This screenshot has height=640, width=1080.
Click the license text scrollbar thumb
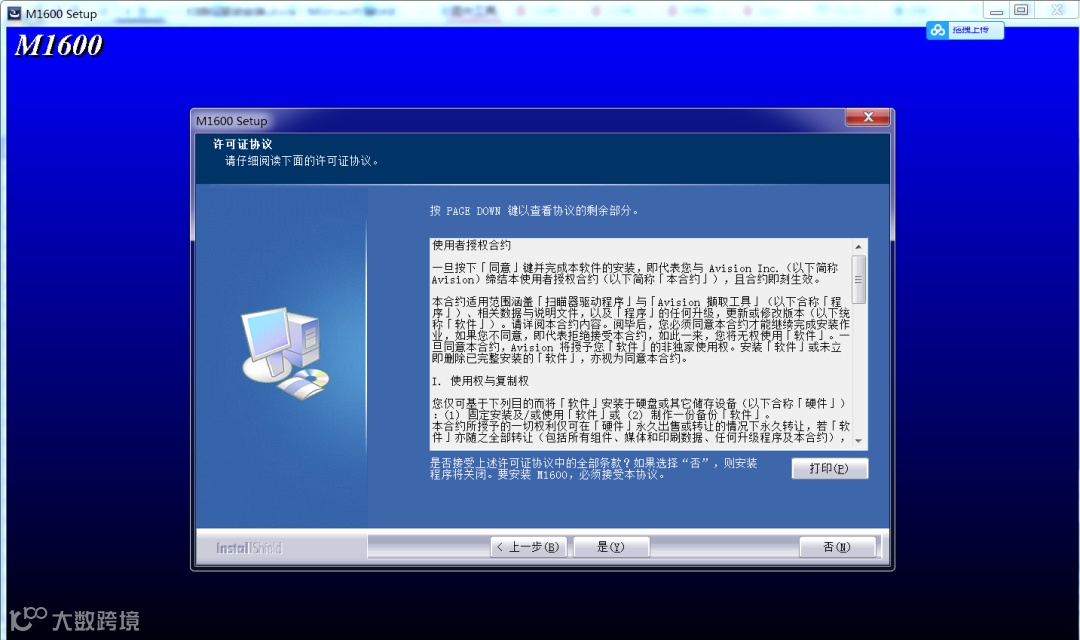(858, 279)
